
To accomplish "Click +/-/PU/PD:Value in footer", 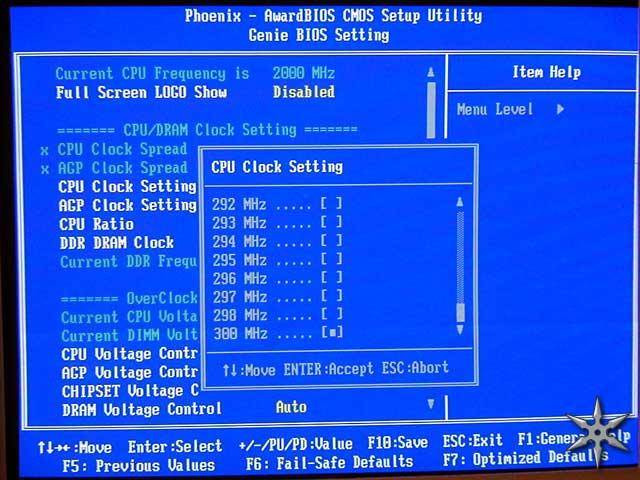I will (x=296, y=445).
